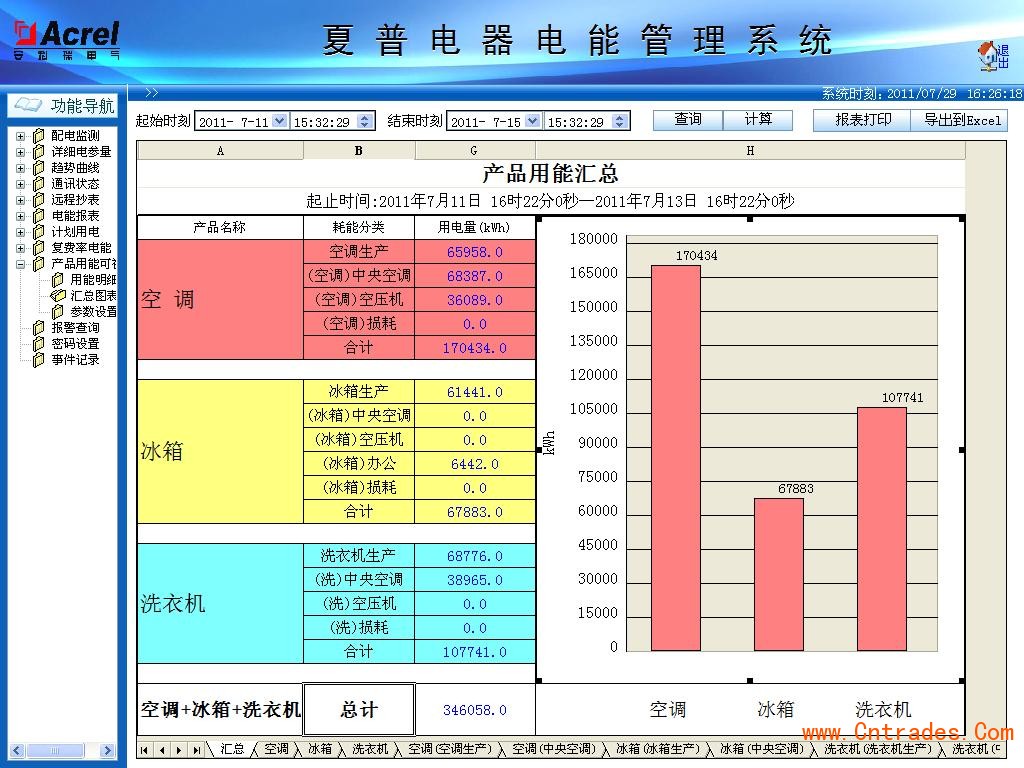This screenshot has width=1024, height=768.
Task: Open 用能明细 tree item
Action: [x=93, y=280]
